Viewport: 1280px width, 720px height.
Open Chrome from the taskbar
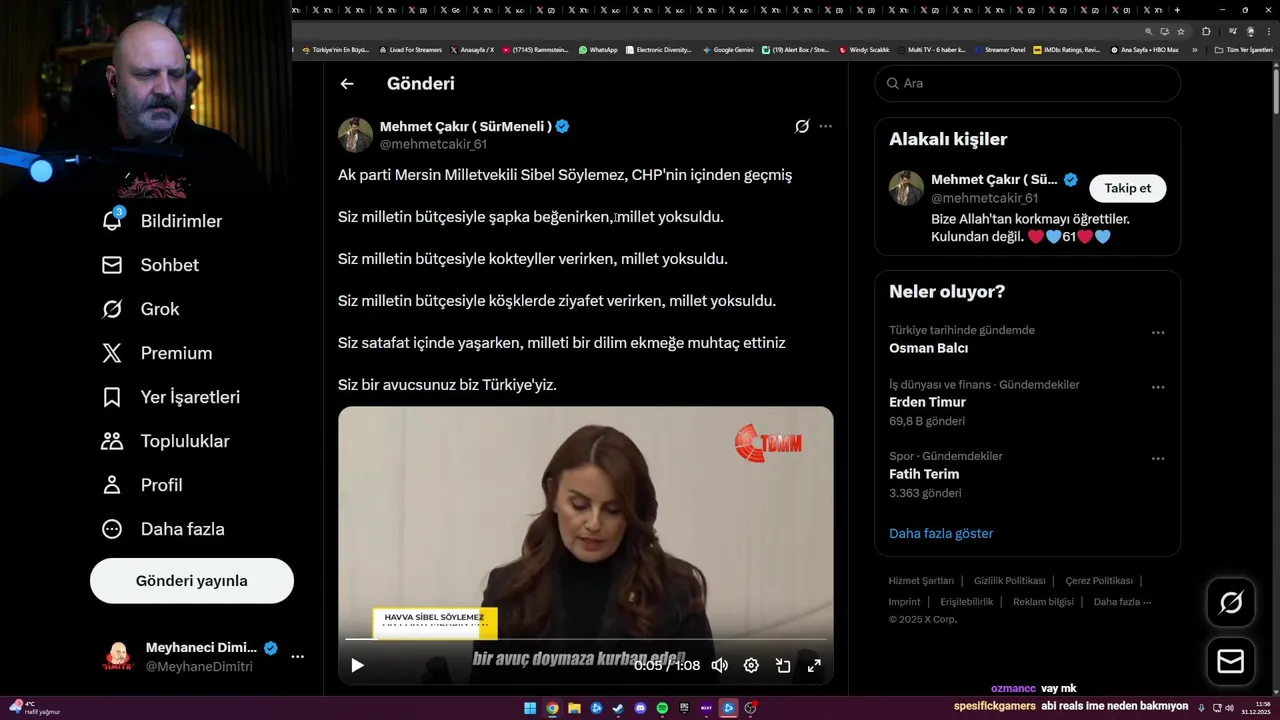click(552, 708)
